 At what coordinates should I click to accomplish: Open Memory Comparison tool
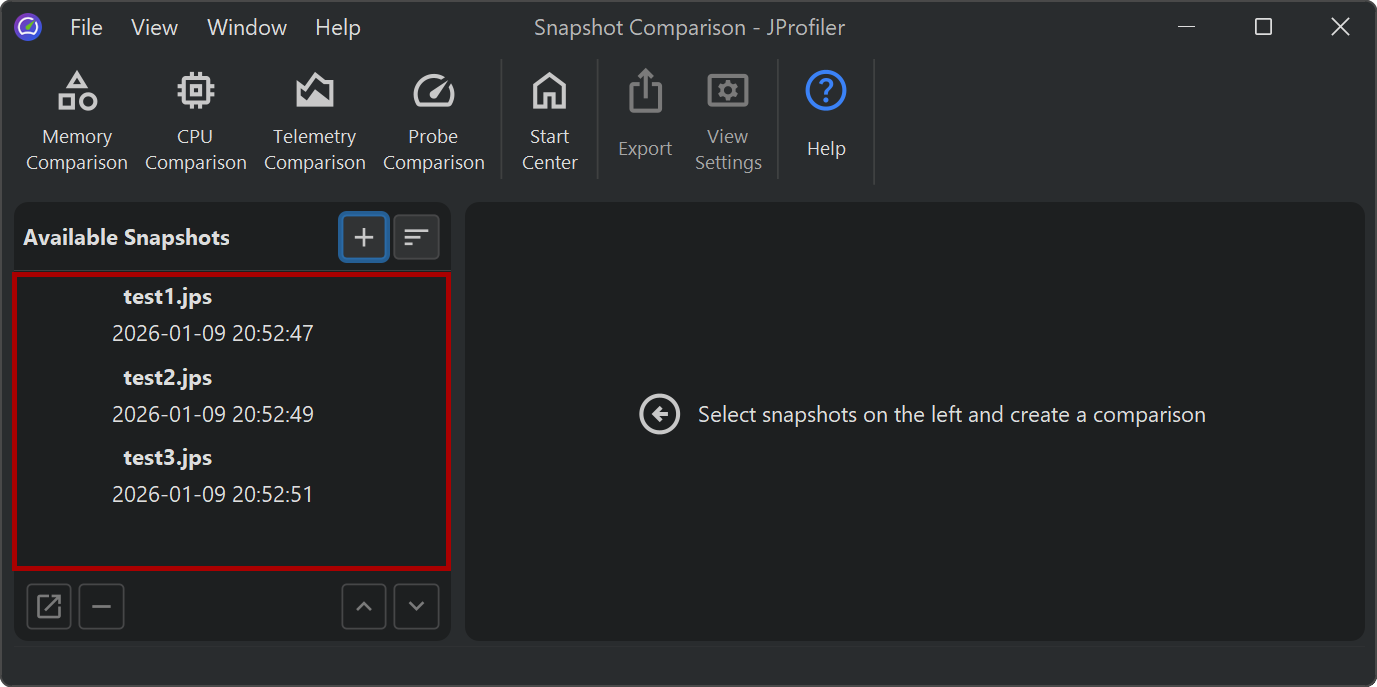coord(77,122)
